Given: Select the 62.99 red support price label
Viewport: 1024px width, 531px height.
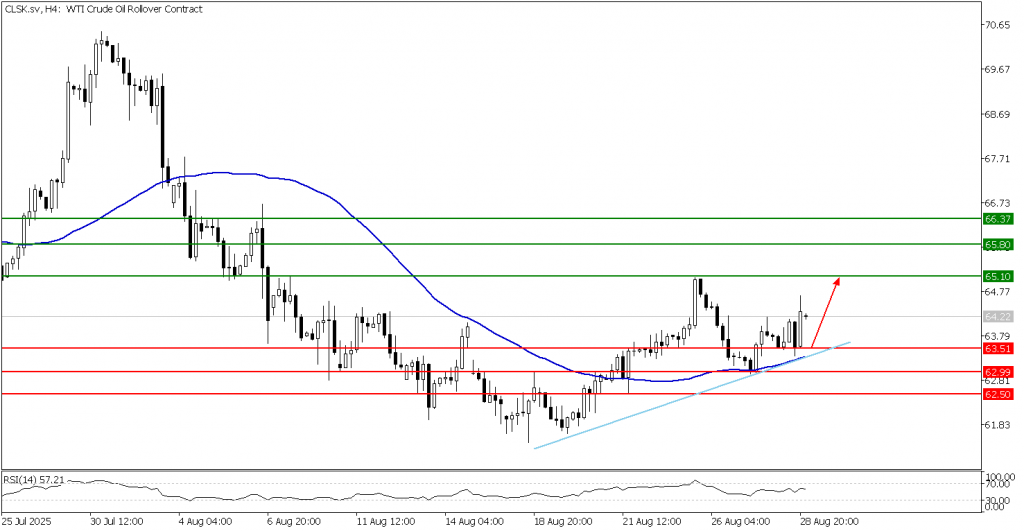Looking at the screenshot, I should pyautogui.click(x=998, y=372).
